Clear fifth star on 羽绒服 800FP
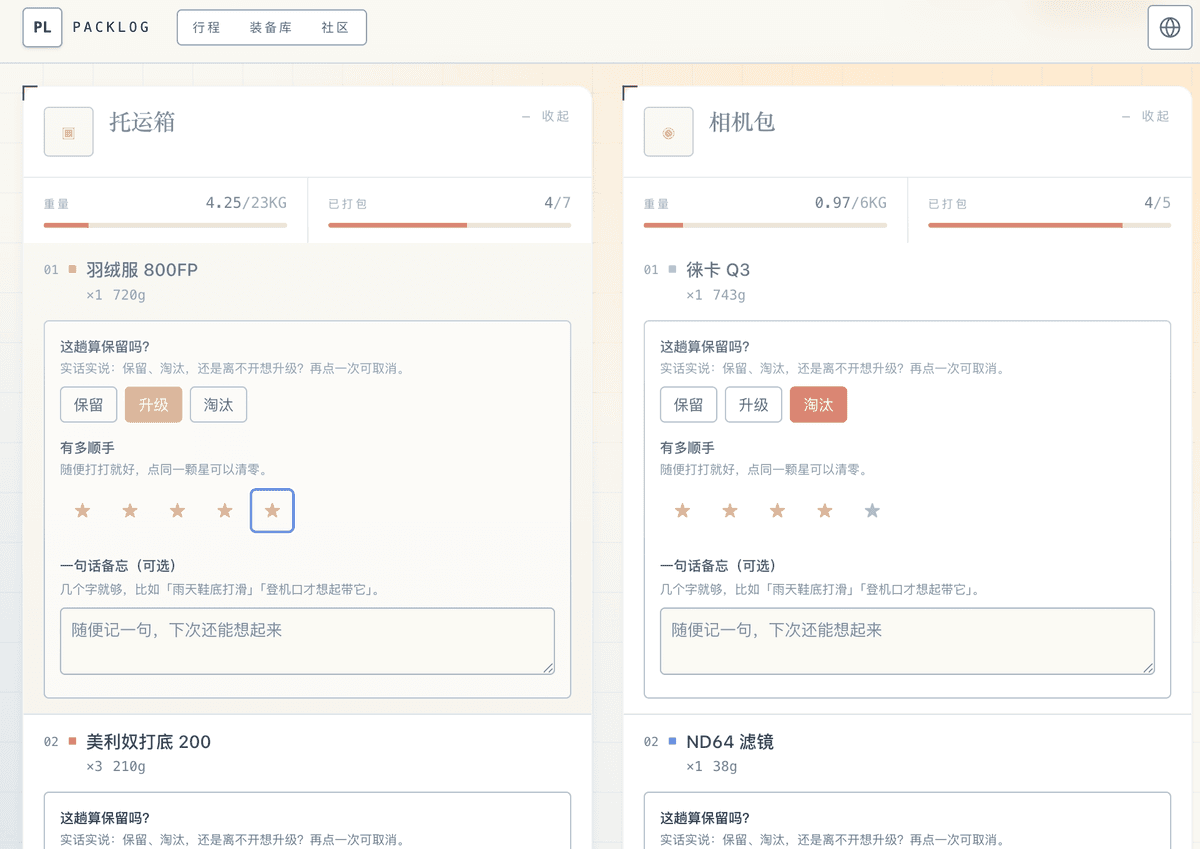 (x=272, y=511)
